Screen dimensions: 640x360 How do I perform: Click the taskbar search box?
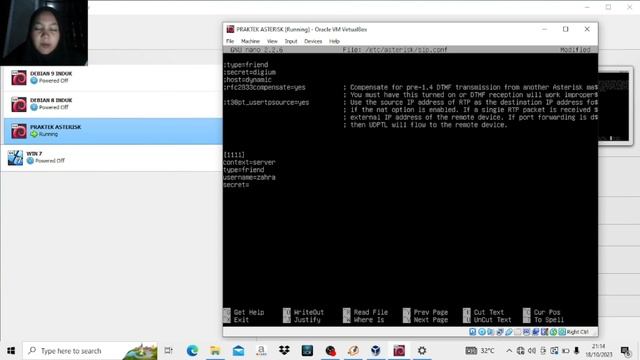click(90, 351)
